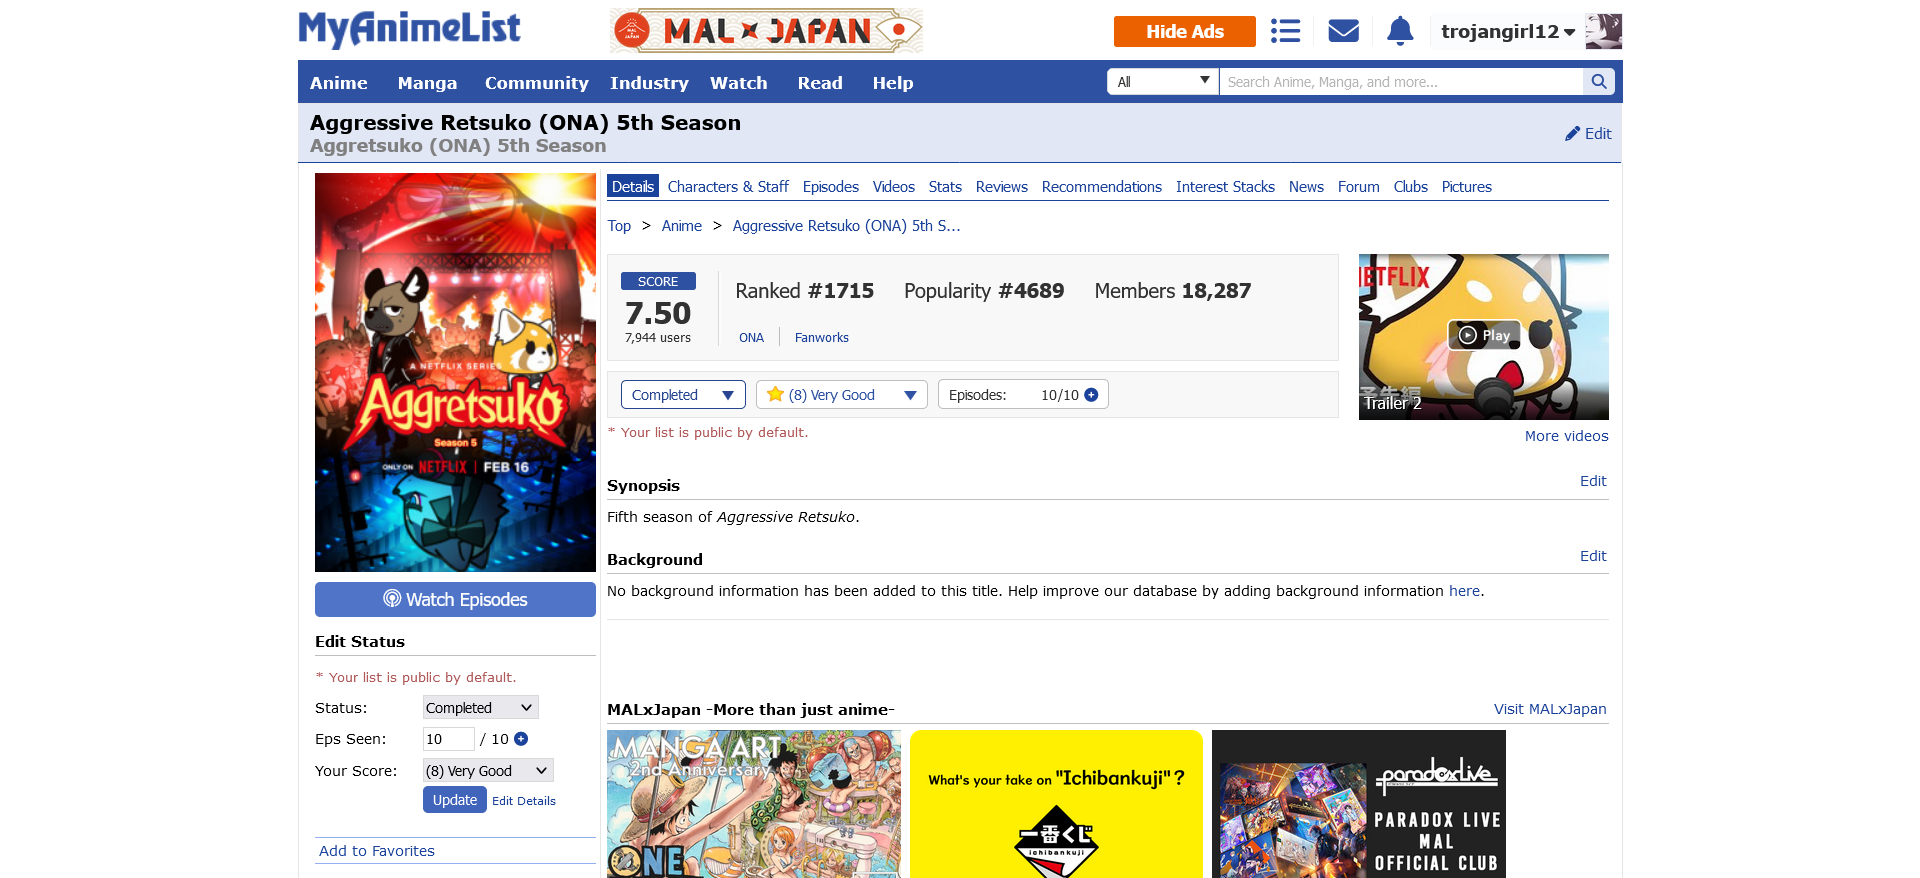Open the Community nav menu
This screenshot has width=1920, height=878.
(536, 83)
